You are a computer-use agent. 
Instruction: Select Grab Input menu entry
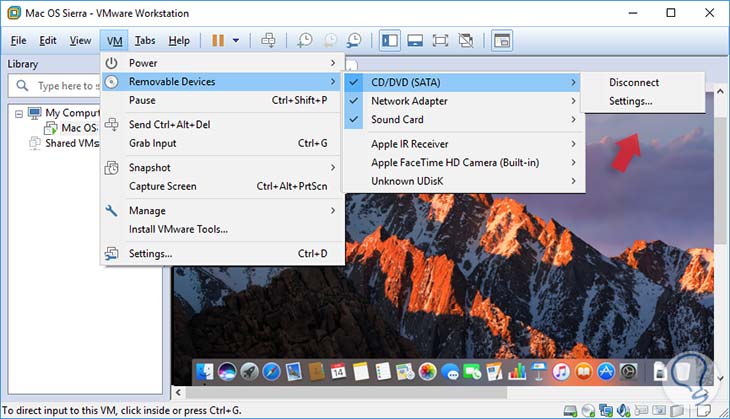pyautogui.click(x=223, y=143)
